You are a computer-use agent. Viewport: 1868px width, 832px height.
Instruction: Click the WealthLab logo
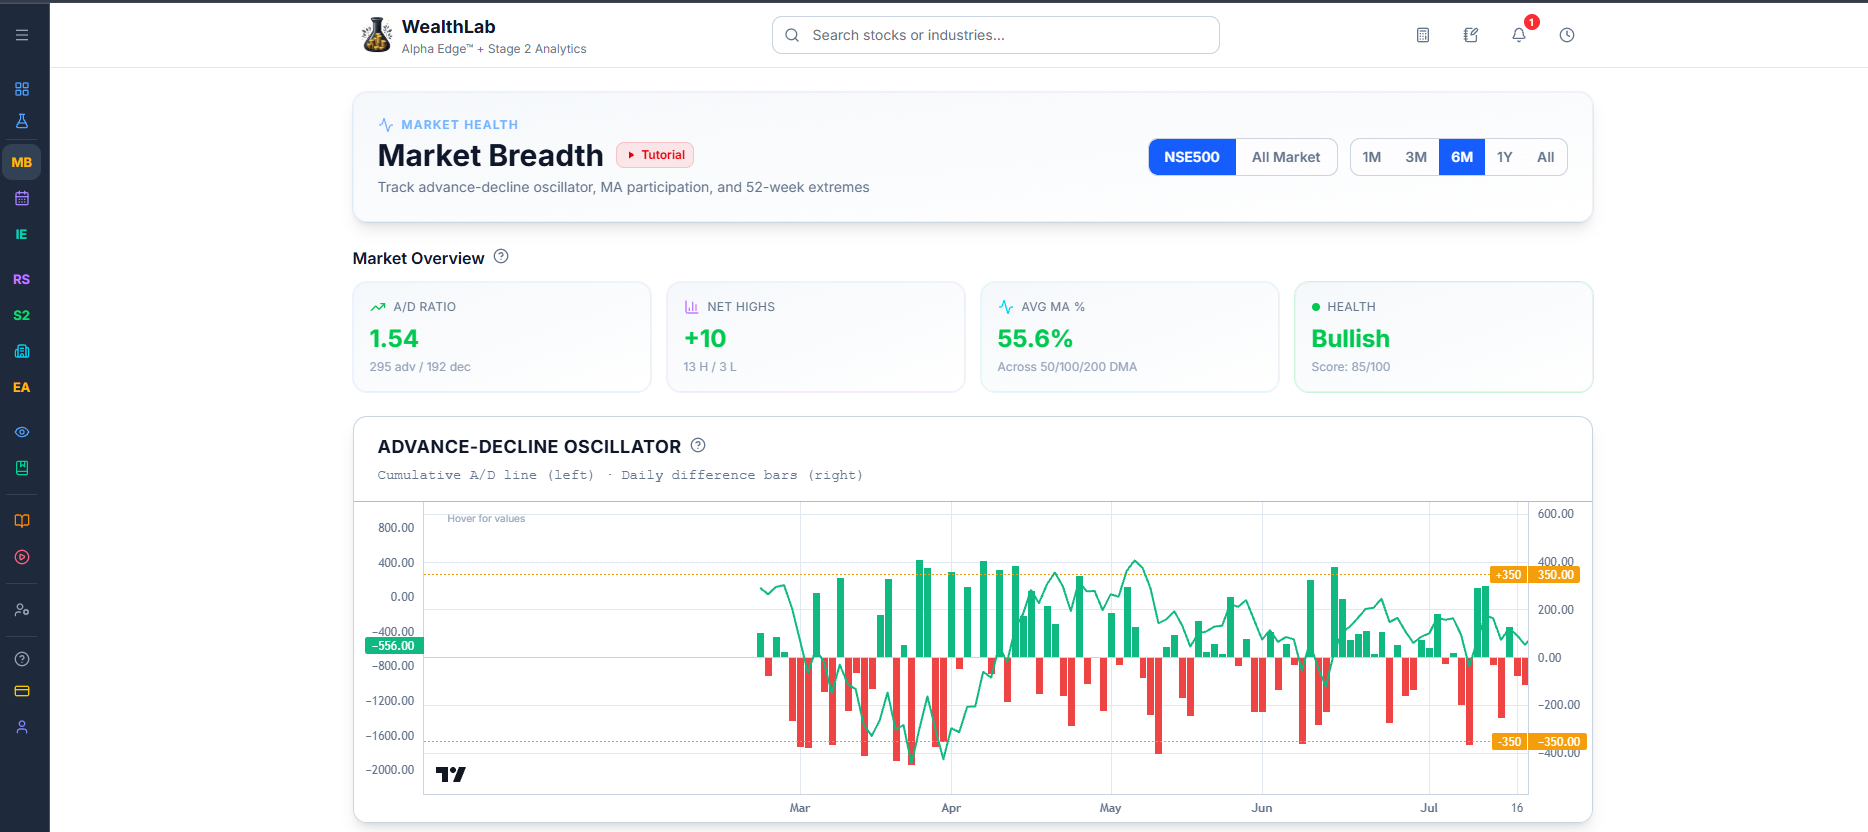tap(377, 35)
